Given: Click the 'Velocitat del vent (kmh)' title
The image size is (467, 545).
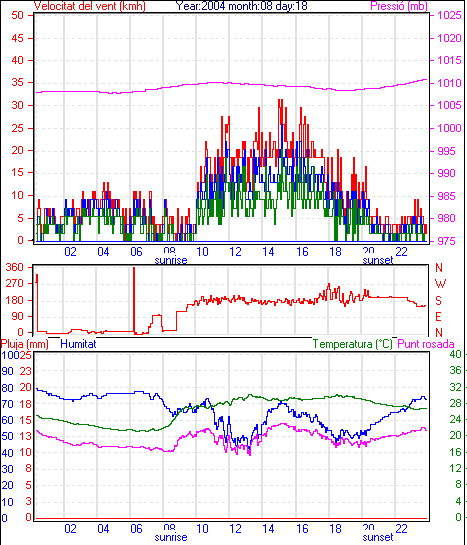Looking at the screenshot, I should click(90, 6).
